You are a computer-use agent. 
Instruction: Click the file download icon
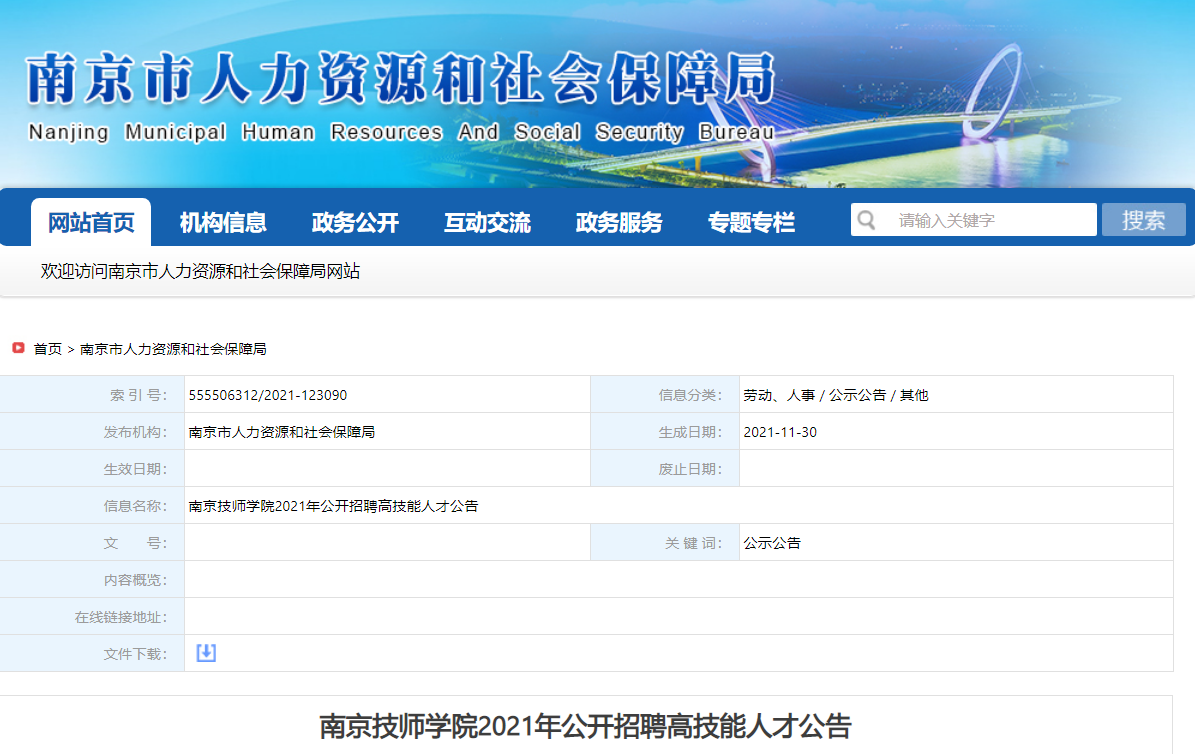(x=206, y=653)
